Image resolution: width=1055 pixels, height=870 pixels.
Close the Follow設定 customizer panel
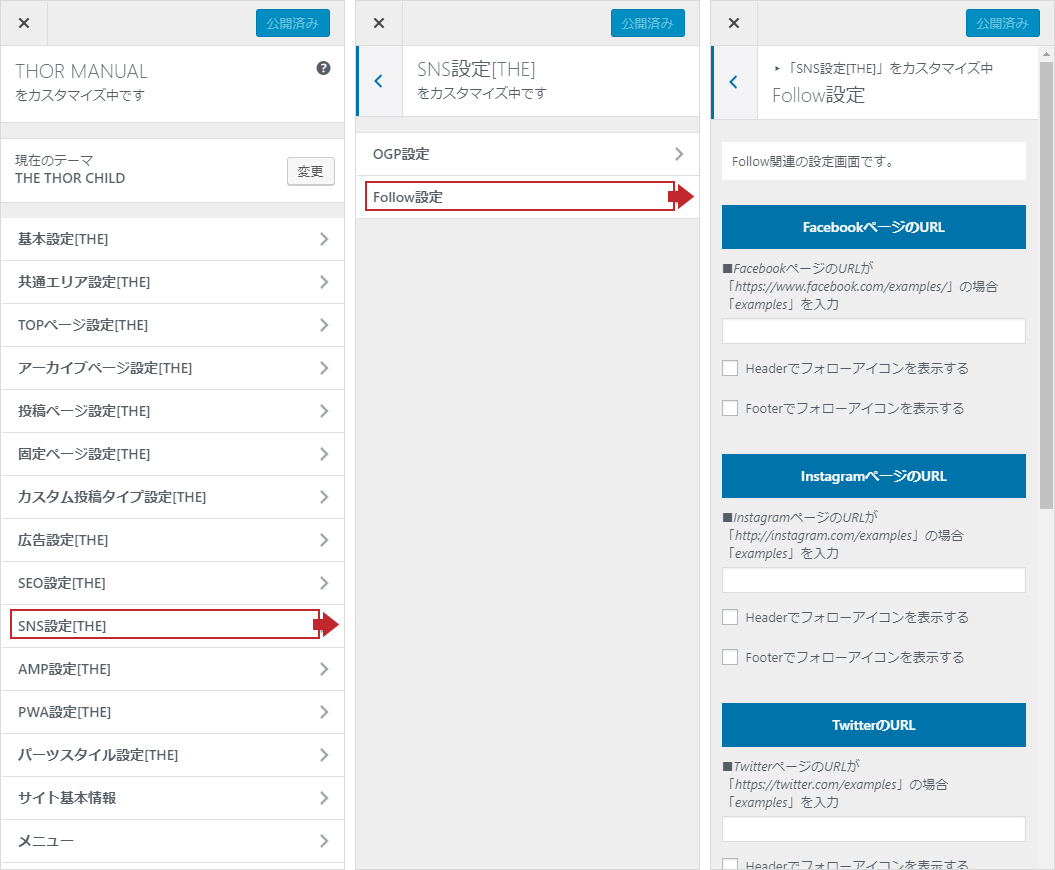734,23
